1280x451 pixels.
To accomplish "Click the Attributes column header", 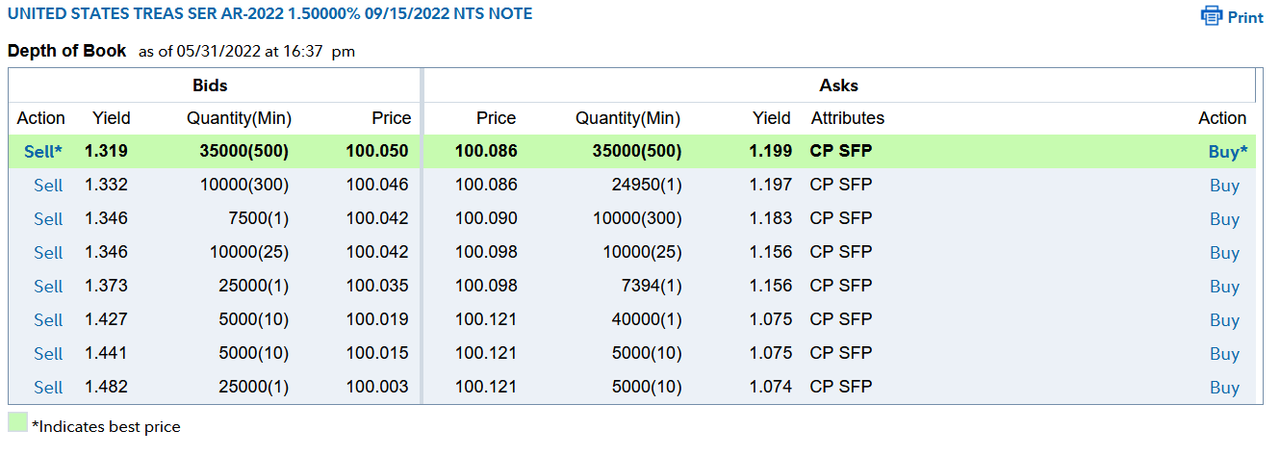I will coord(848,118).
